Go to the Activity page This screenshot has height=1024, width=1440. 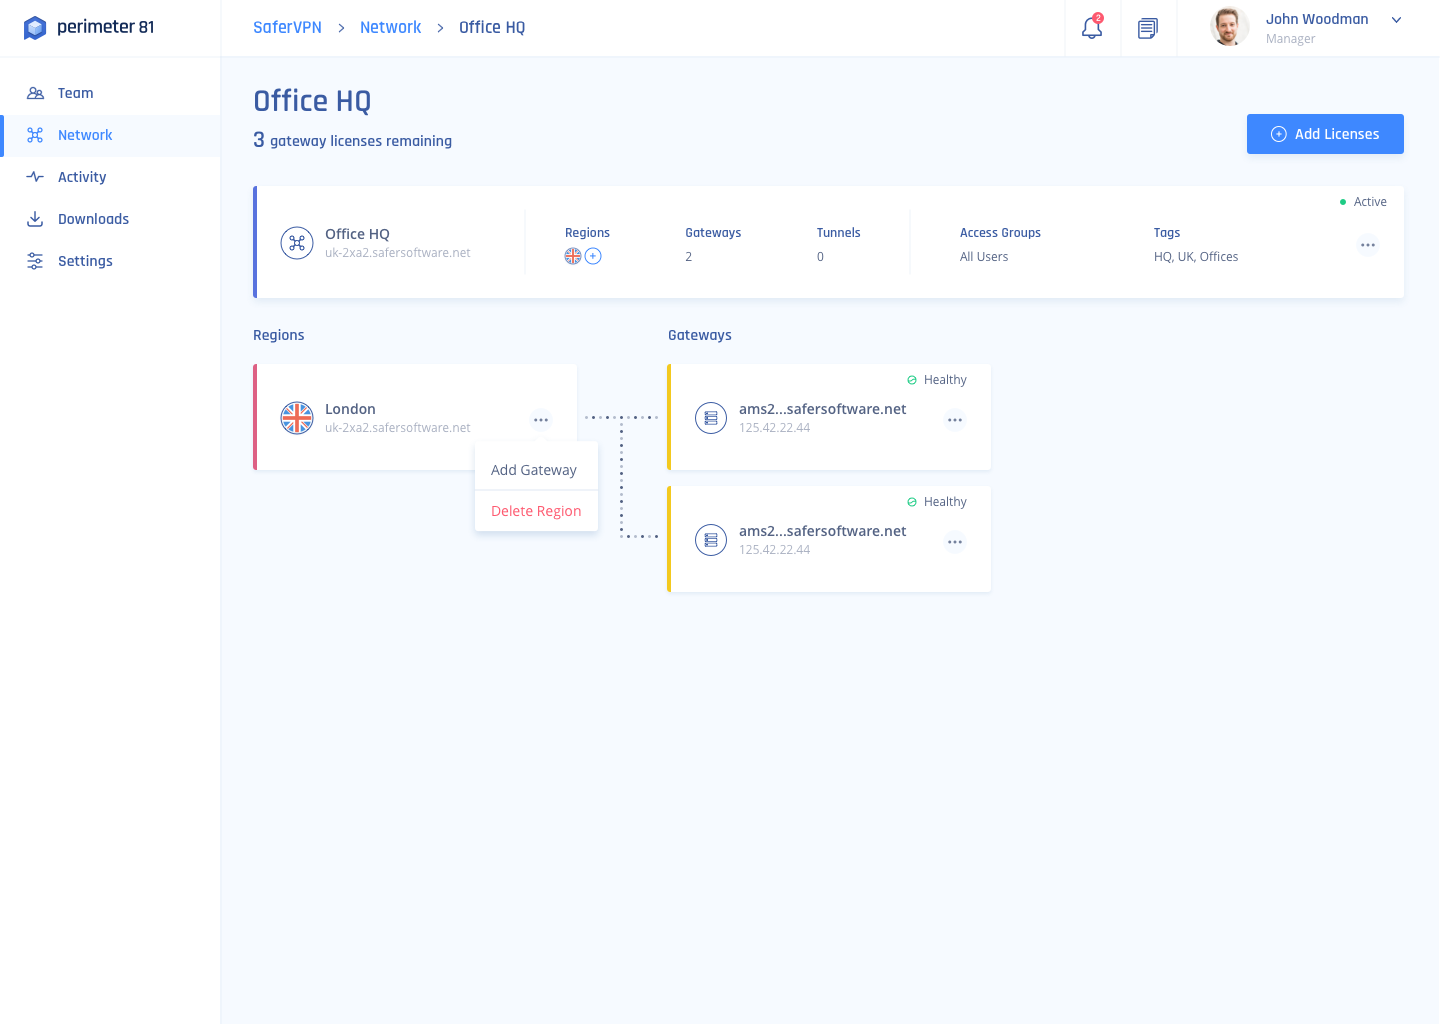110,177
